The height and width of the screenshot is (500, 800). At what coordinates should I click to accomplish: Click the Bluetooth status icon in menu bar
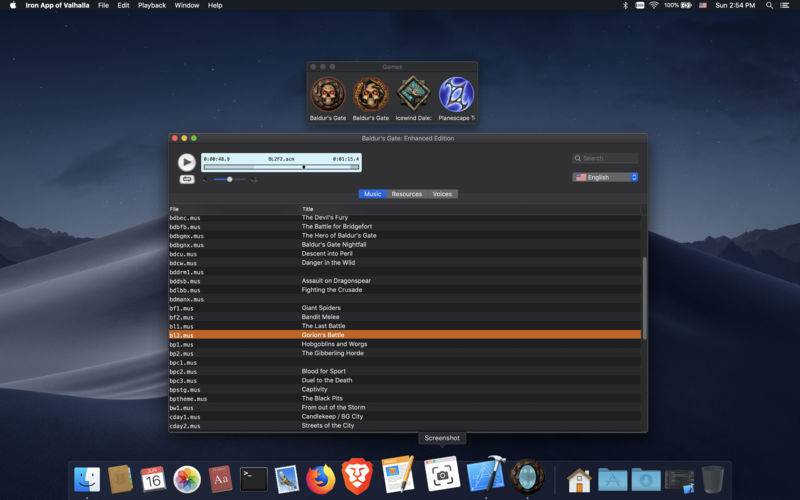(x=625, y=5)
